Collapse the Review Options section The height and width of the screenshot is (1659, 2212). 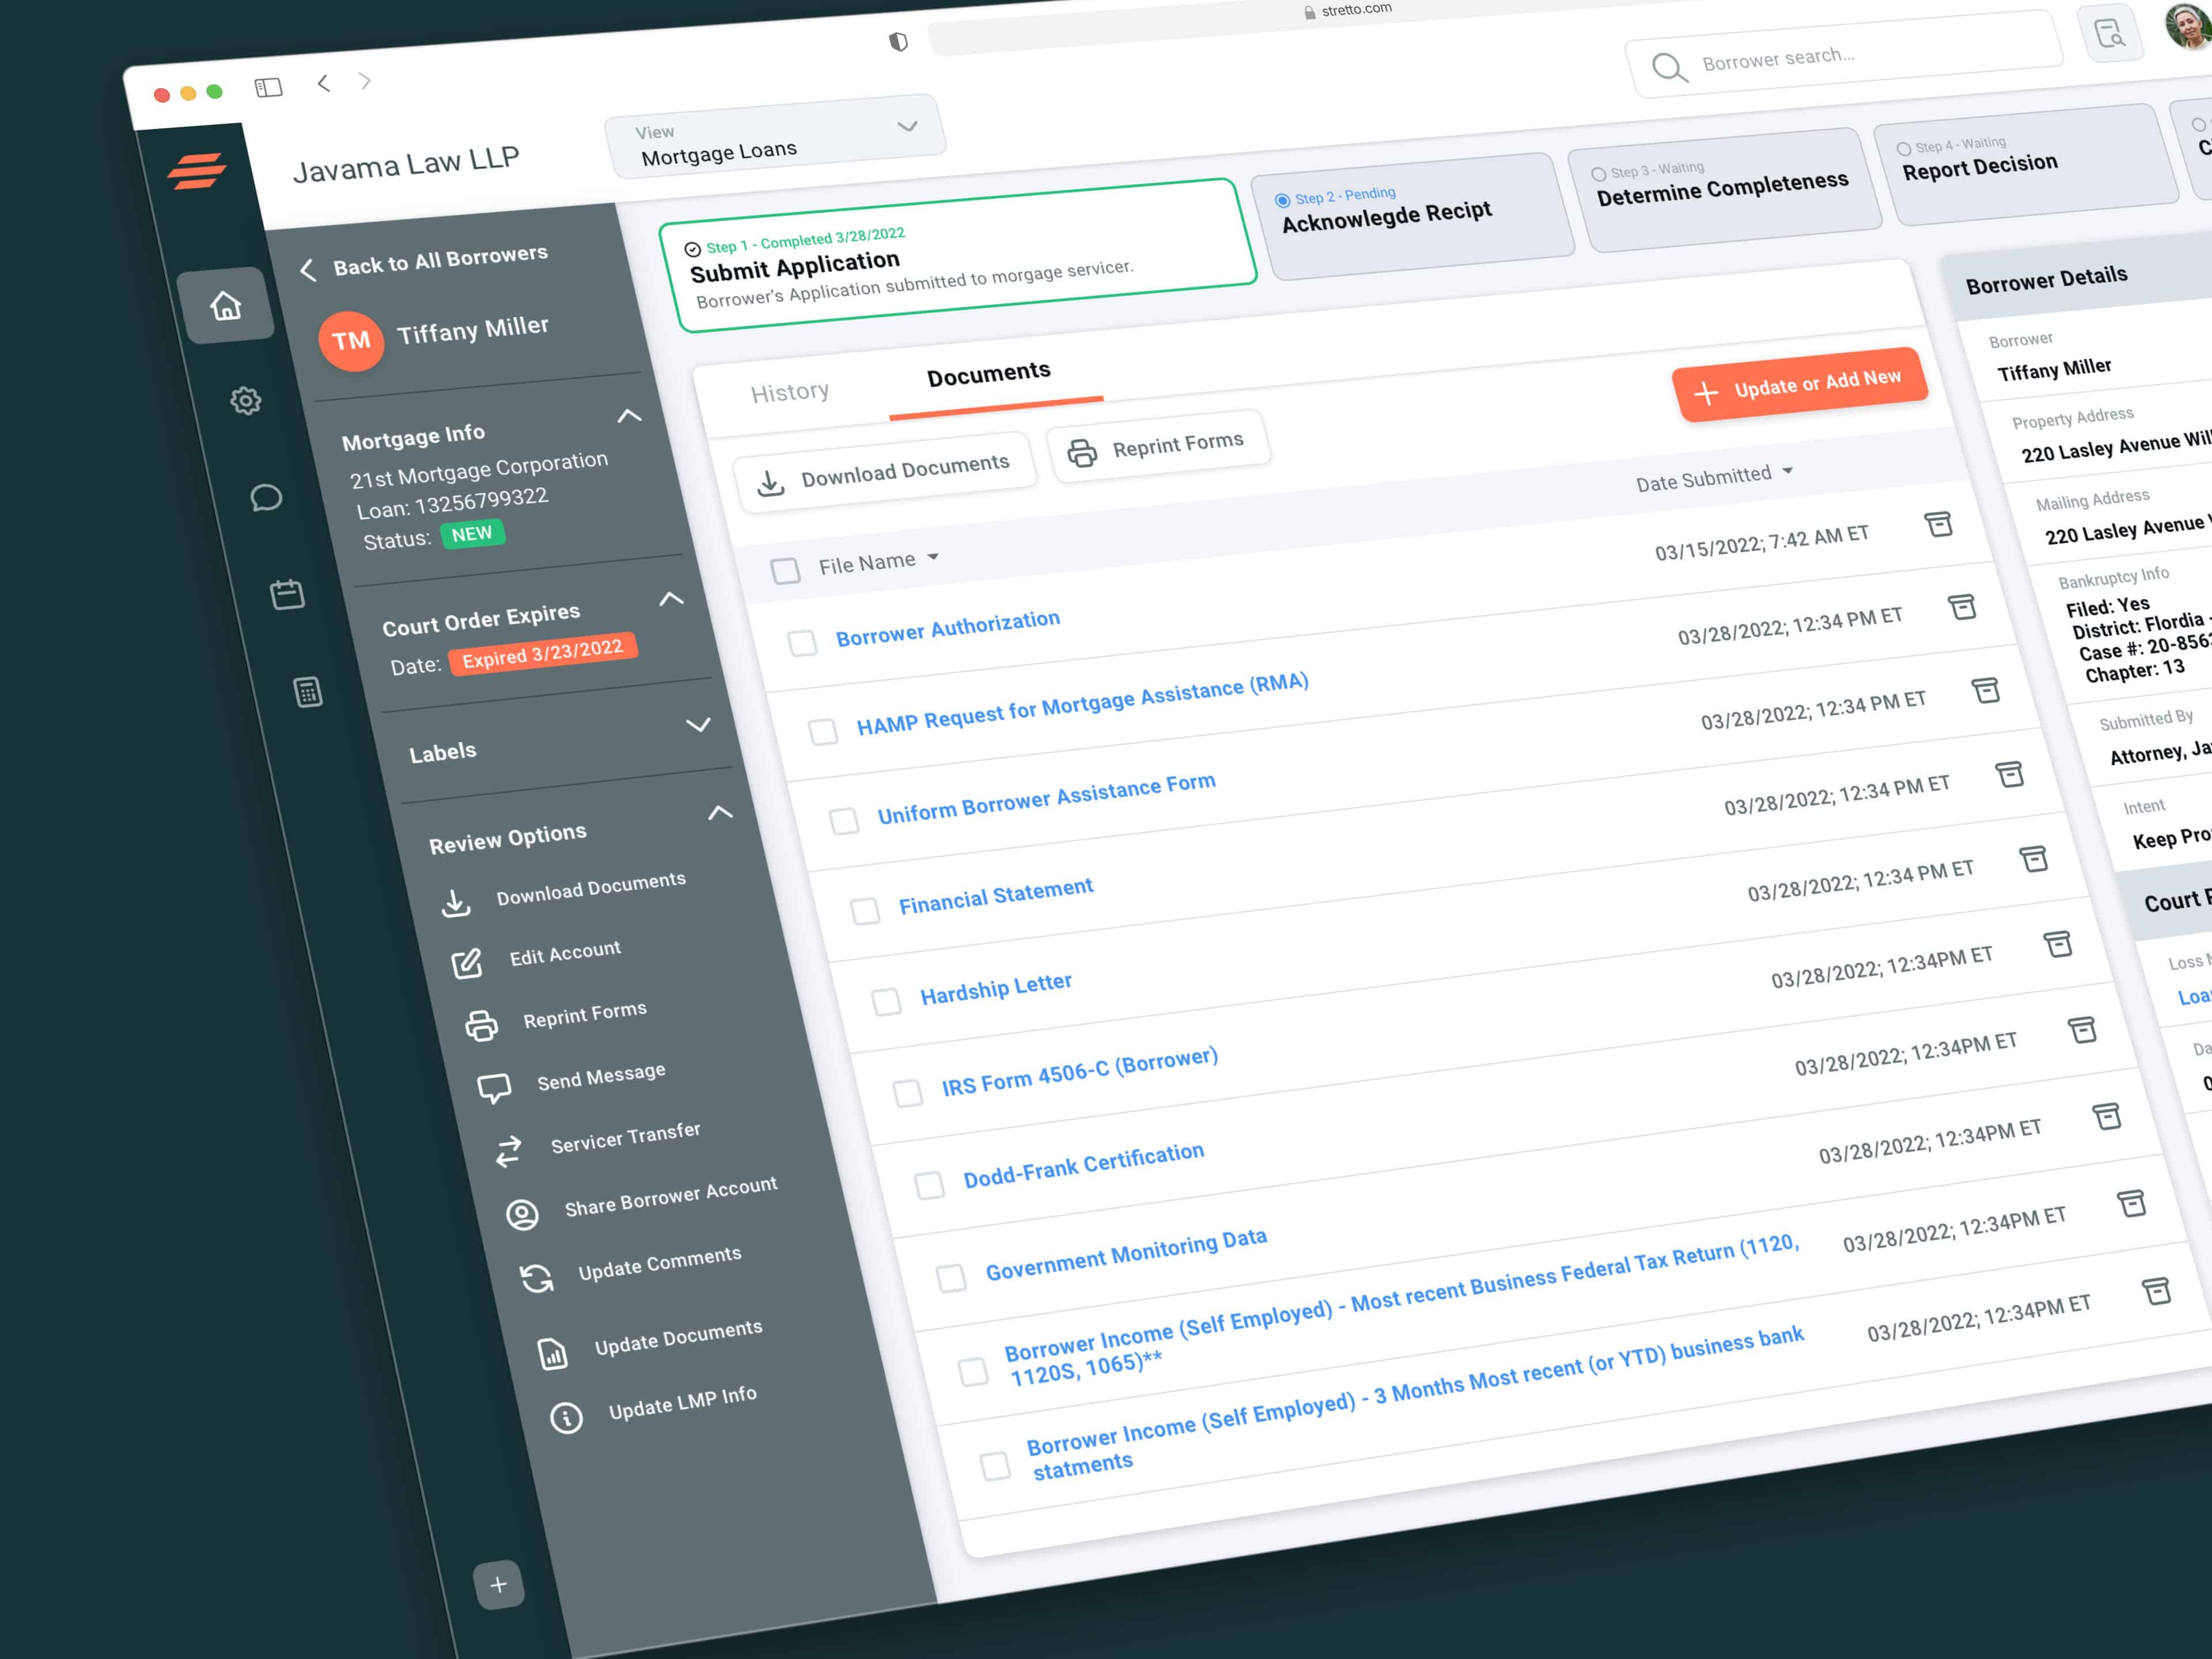click(x=720, y=812)
